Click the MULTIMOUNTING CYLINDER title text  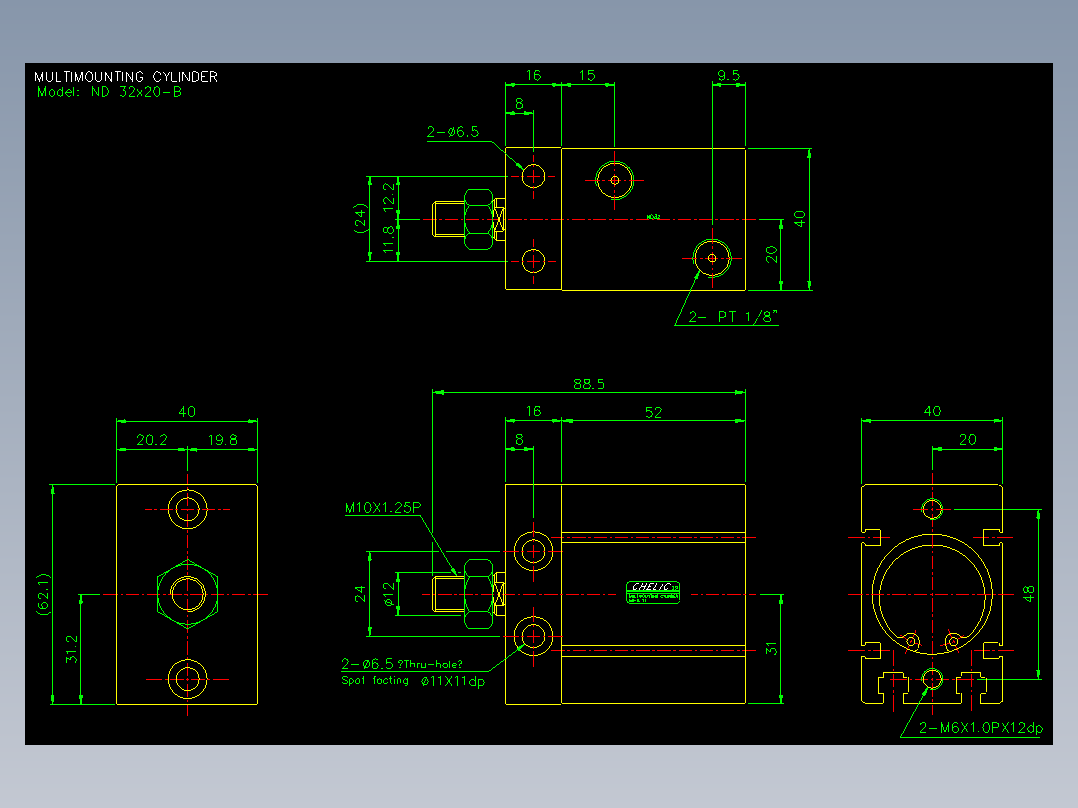click(x=126, y=76)
